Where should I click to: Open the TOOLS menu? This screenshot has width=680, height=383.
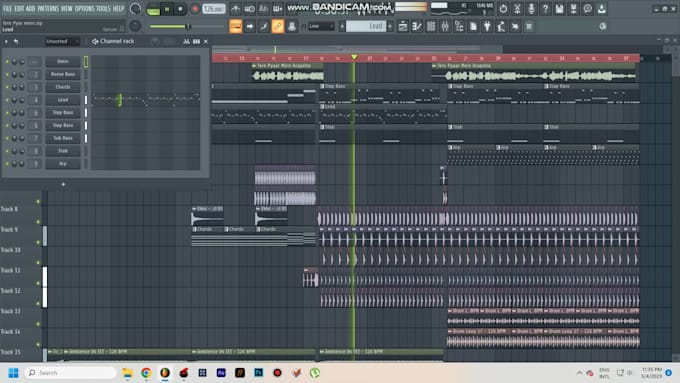tap(103, 9)
